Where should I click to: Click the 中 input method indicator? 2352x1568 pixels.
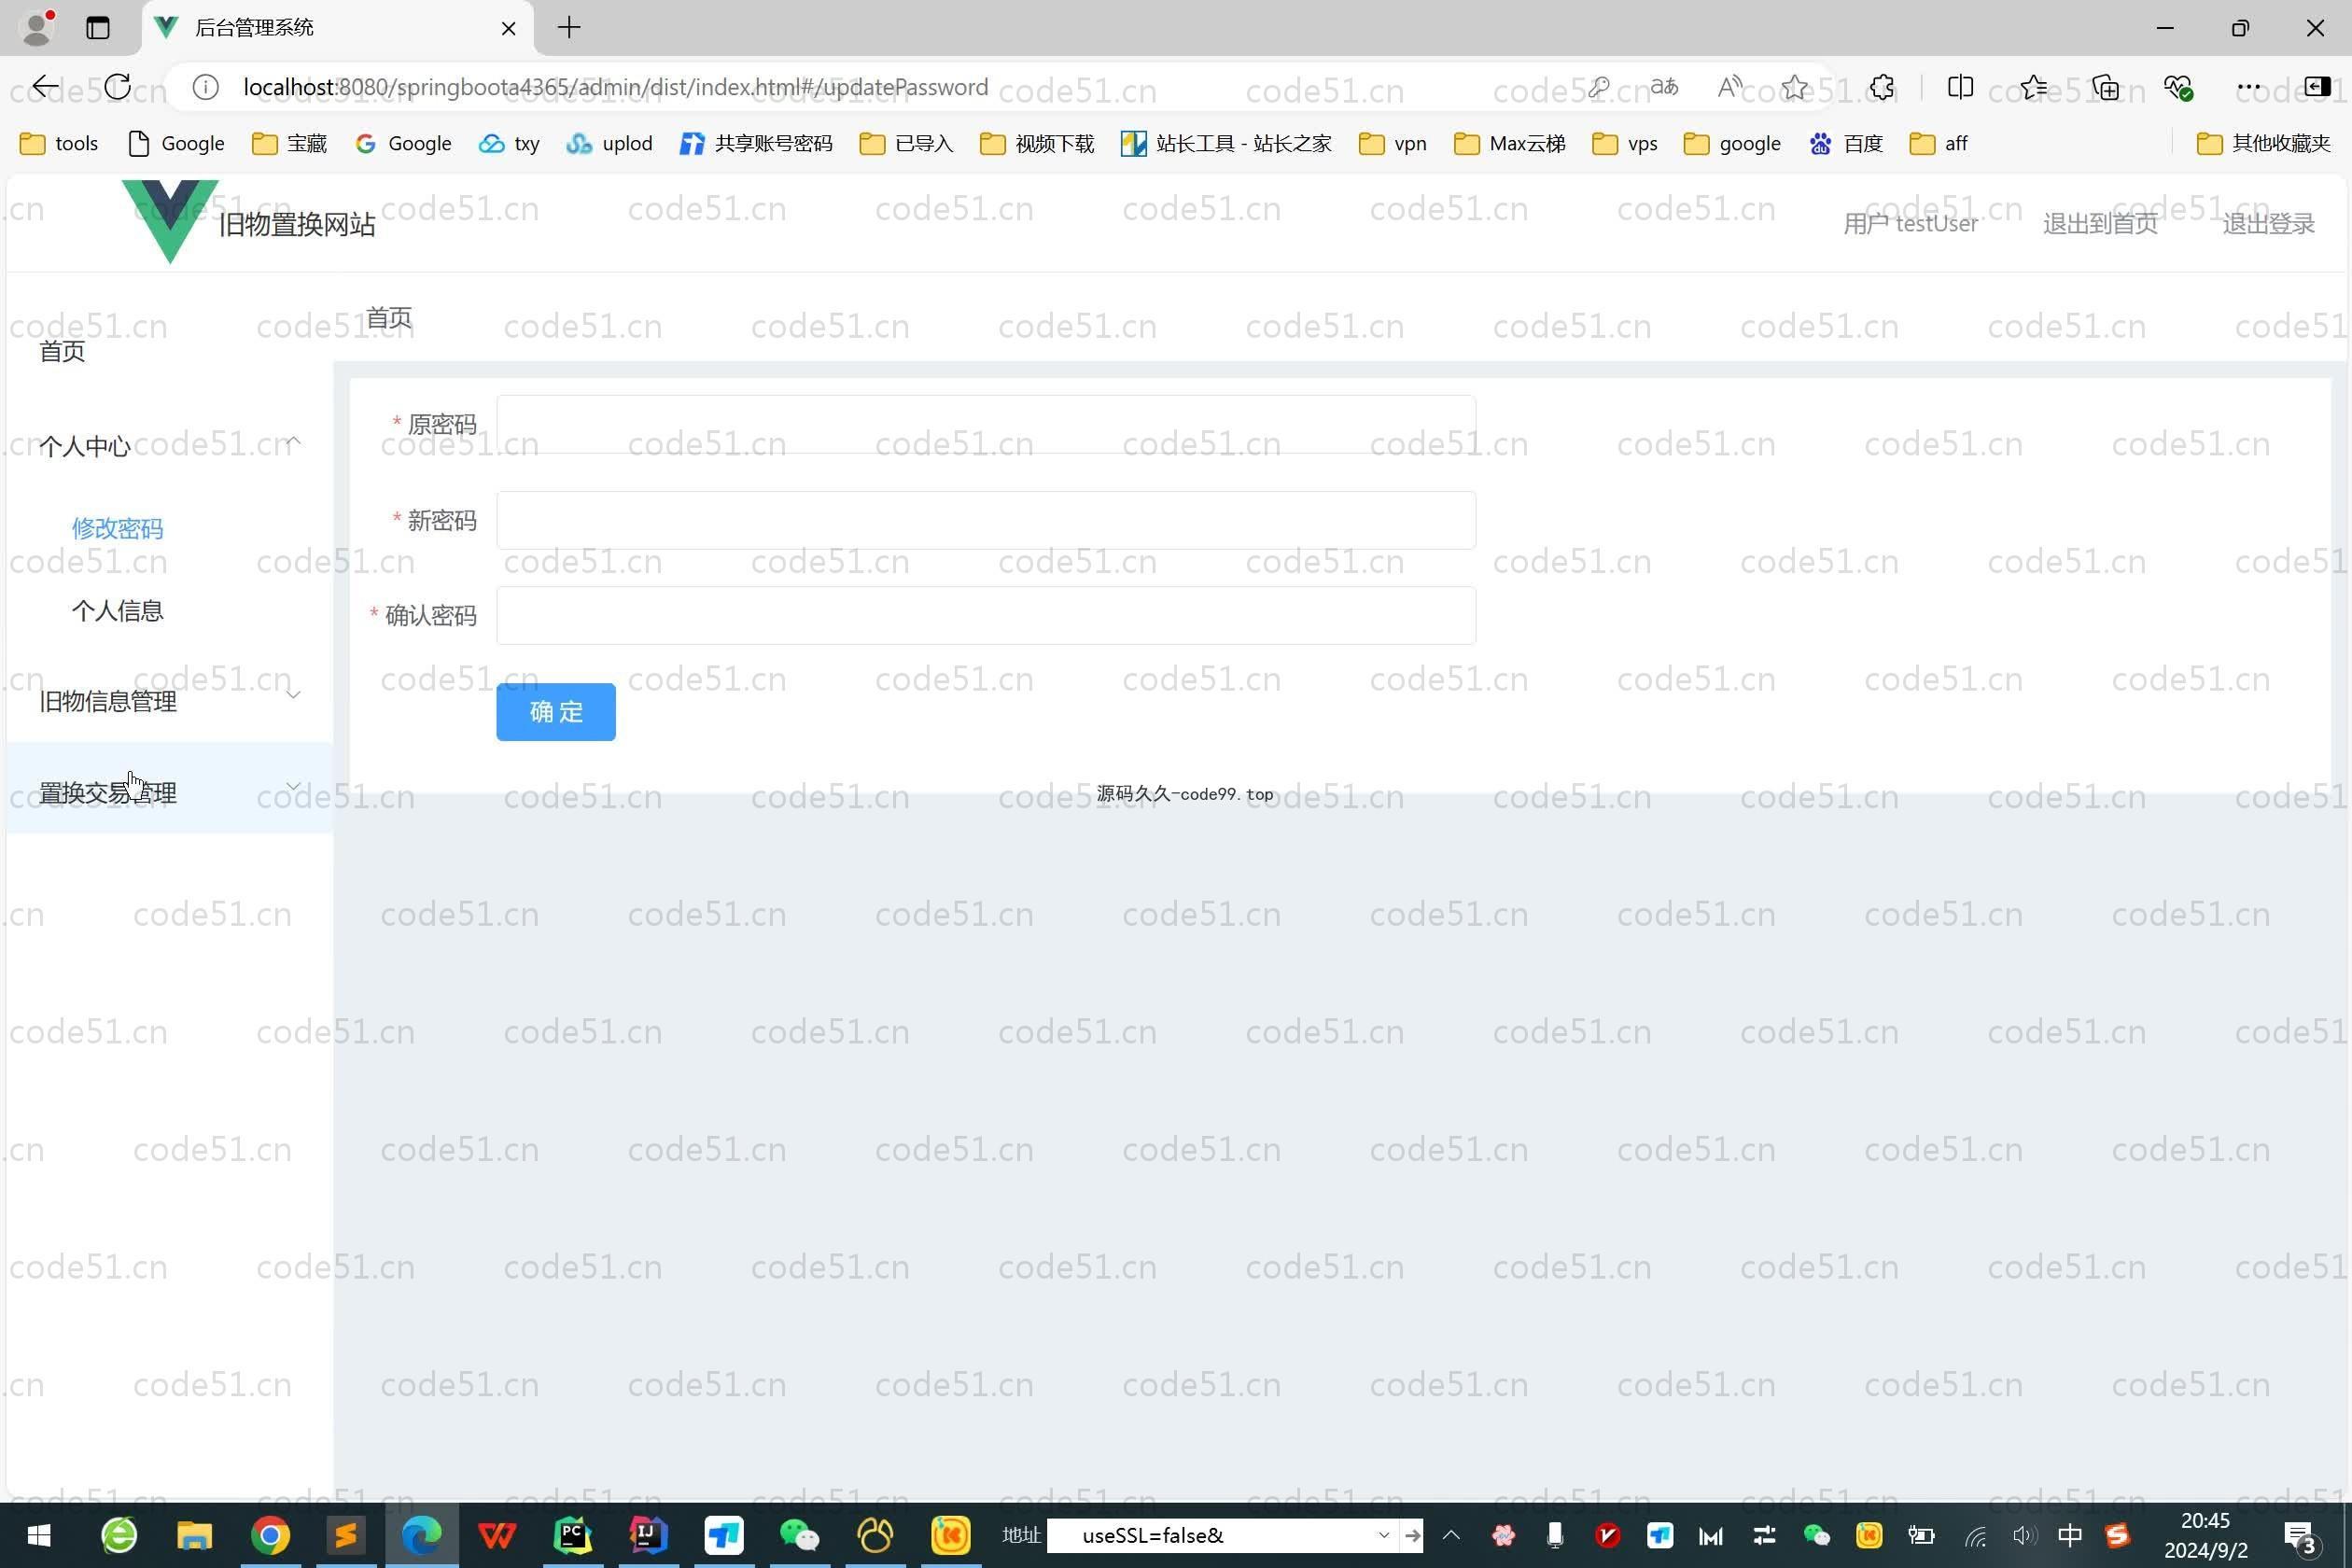point(2070,1535)
